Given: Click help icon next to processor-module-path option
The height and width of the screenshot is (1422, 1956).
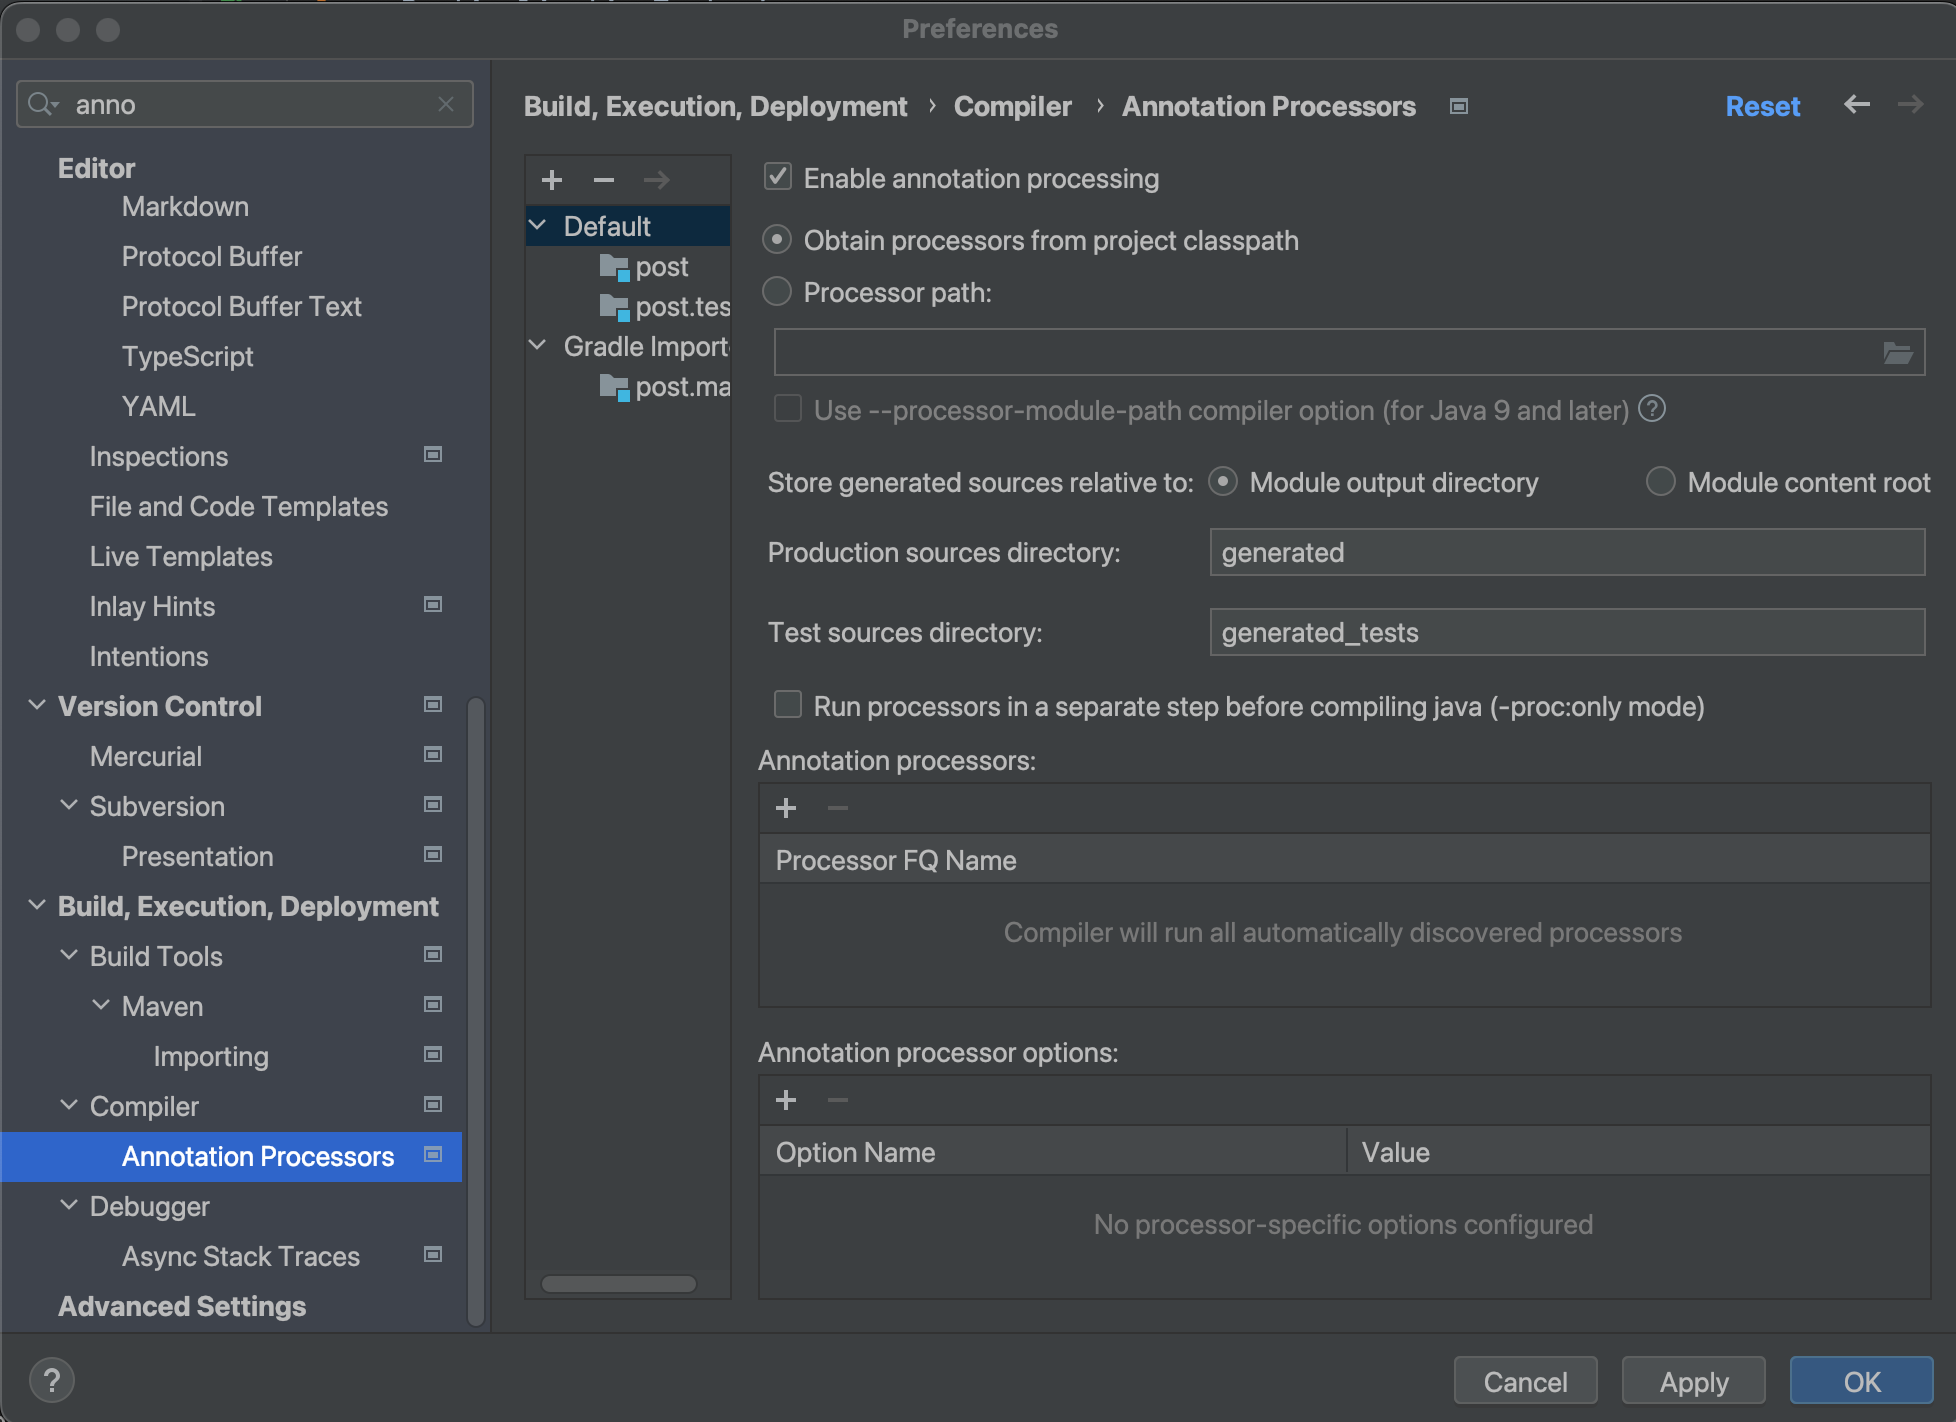Looking at the screenshot, I should point(1652,409).
